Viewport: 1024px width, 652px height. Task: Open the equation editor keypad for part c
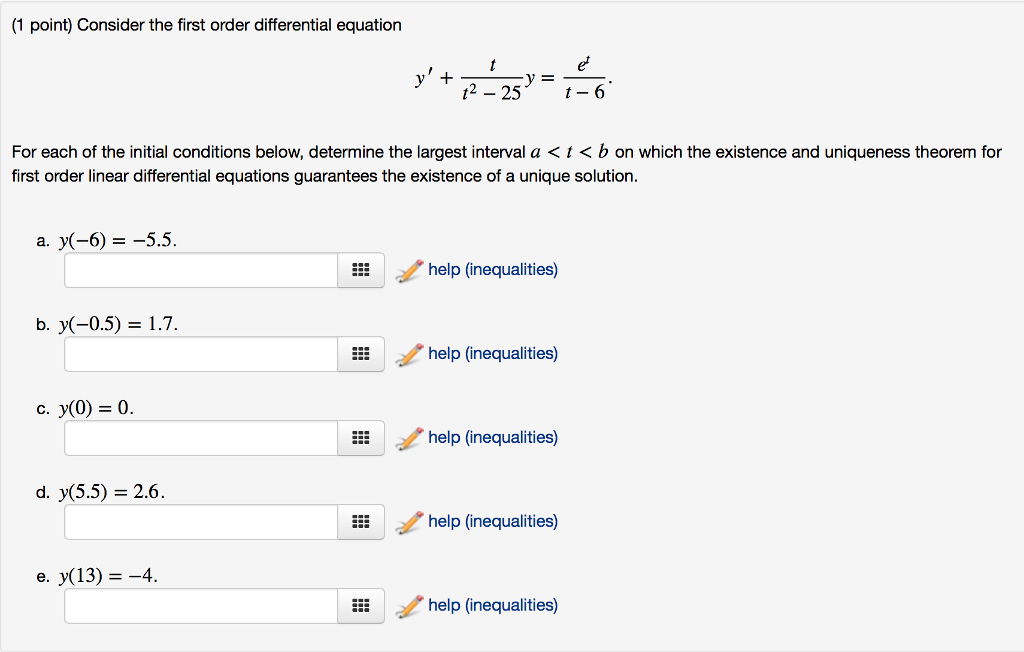tap(362, 438)
